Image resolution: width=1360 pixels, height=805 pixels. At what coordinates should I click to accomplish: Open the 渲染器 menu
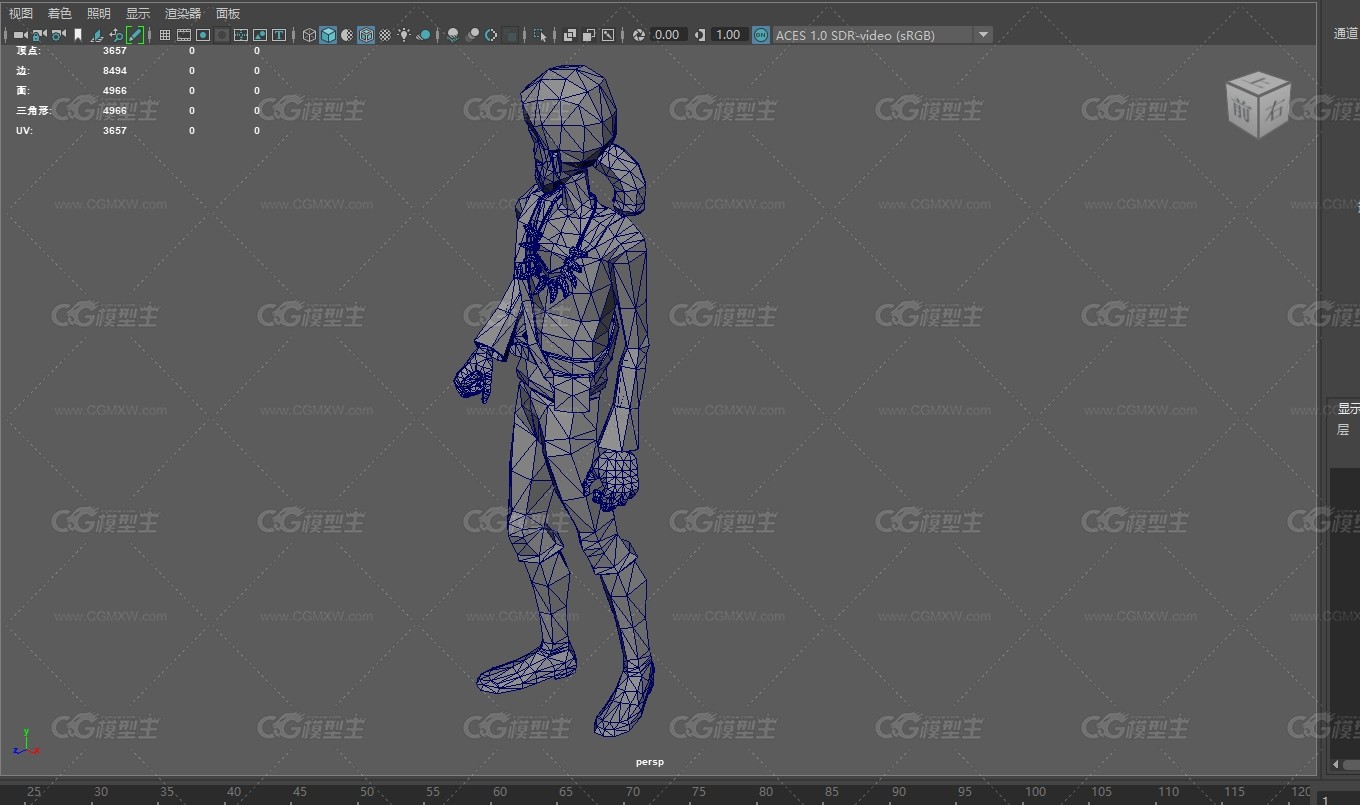pyautogui.click(x=183, y=13)
